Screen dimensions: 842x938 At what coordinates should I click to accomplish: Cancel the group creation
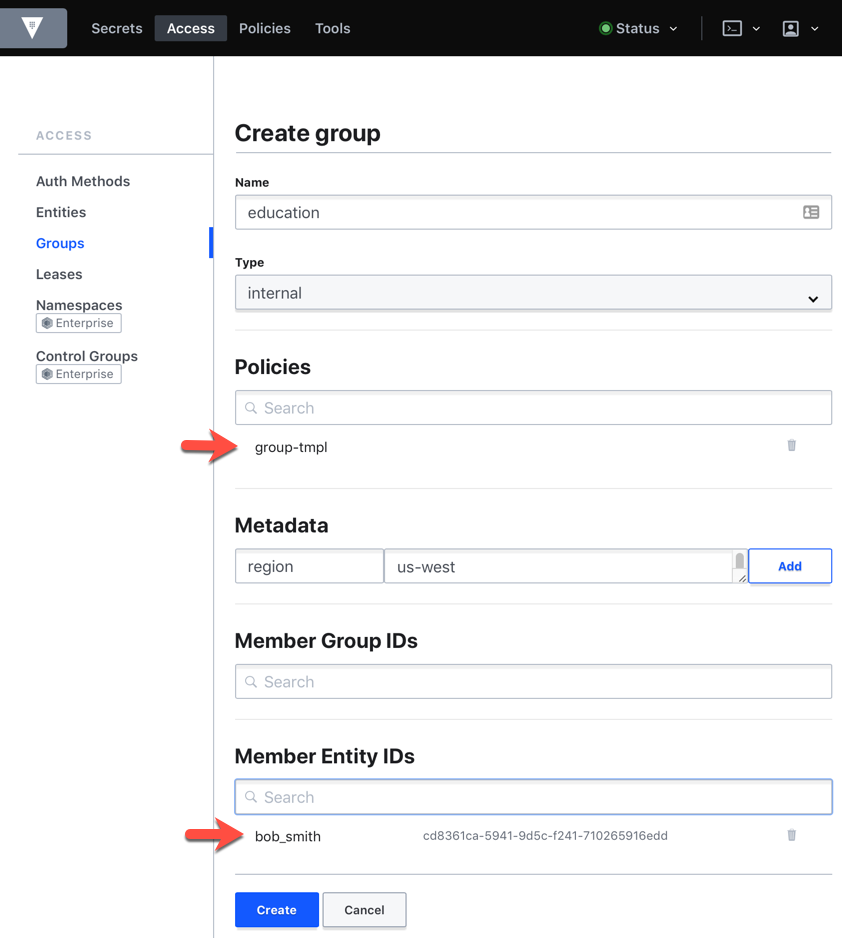(x=364, y=909)
